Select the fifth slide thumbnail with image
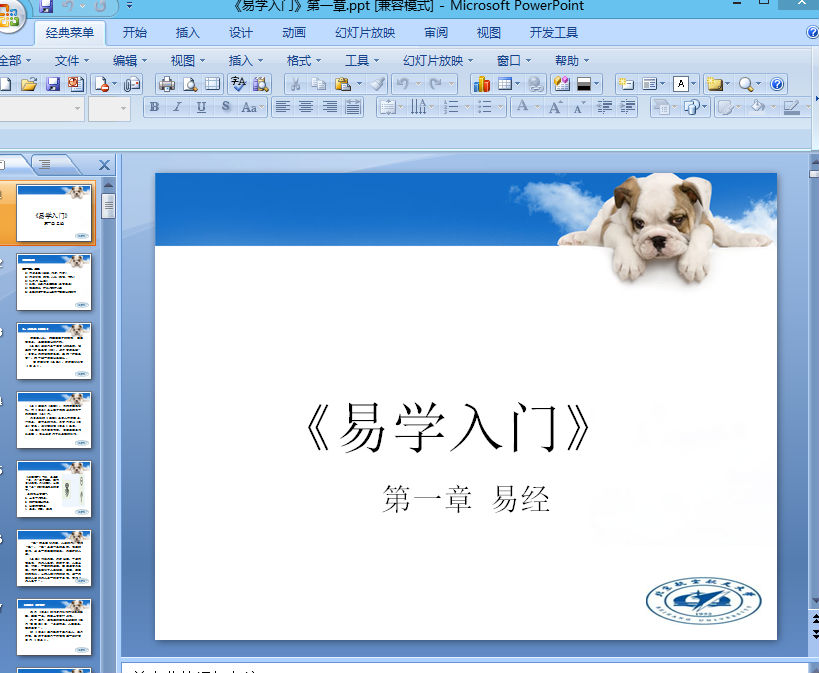 click(54, 489)
